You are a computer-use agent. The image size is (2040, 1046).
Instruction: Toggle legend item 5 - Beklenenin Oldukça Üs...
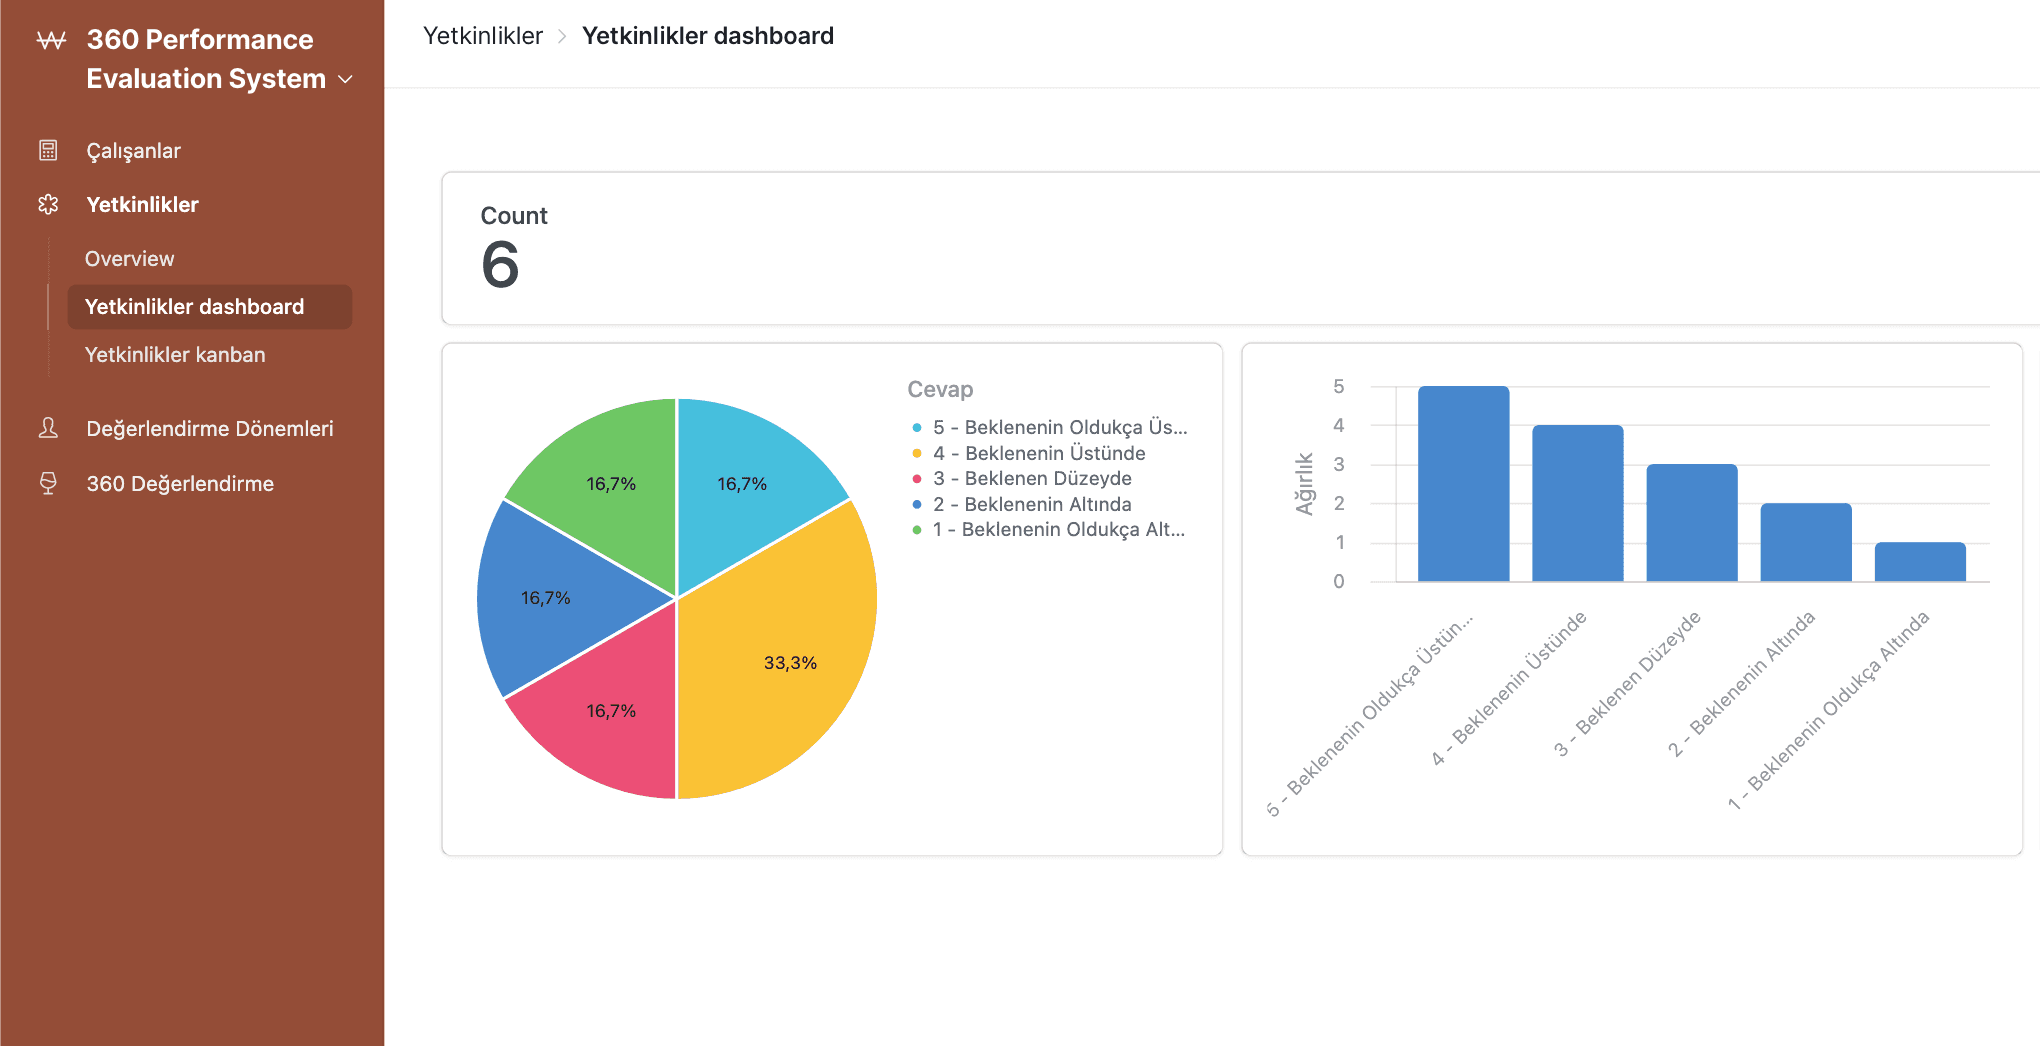pos(1050,427)
